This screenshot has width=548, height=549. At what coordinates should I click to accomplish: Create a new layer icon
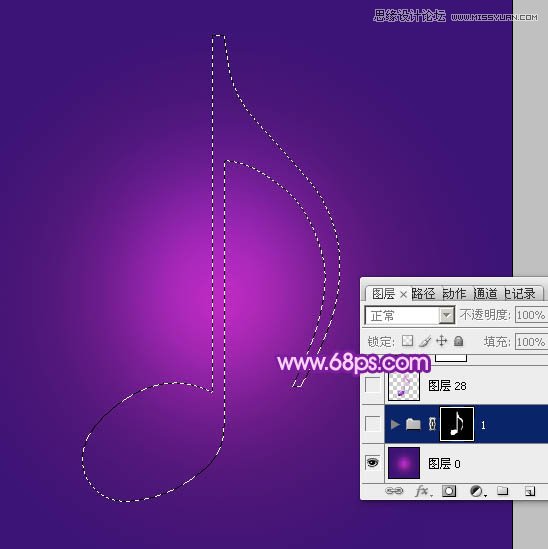coord(530,491)
